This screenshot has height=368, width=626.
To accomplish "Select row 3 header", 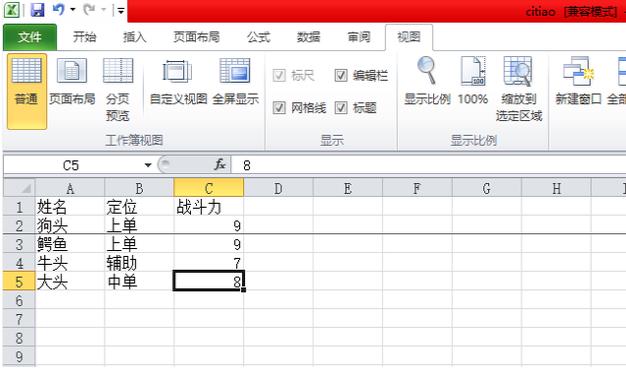I will coord(19,244).
